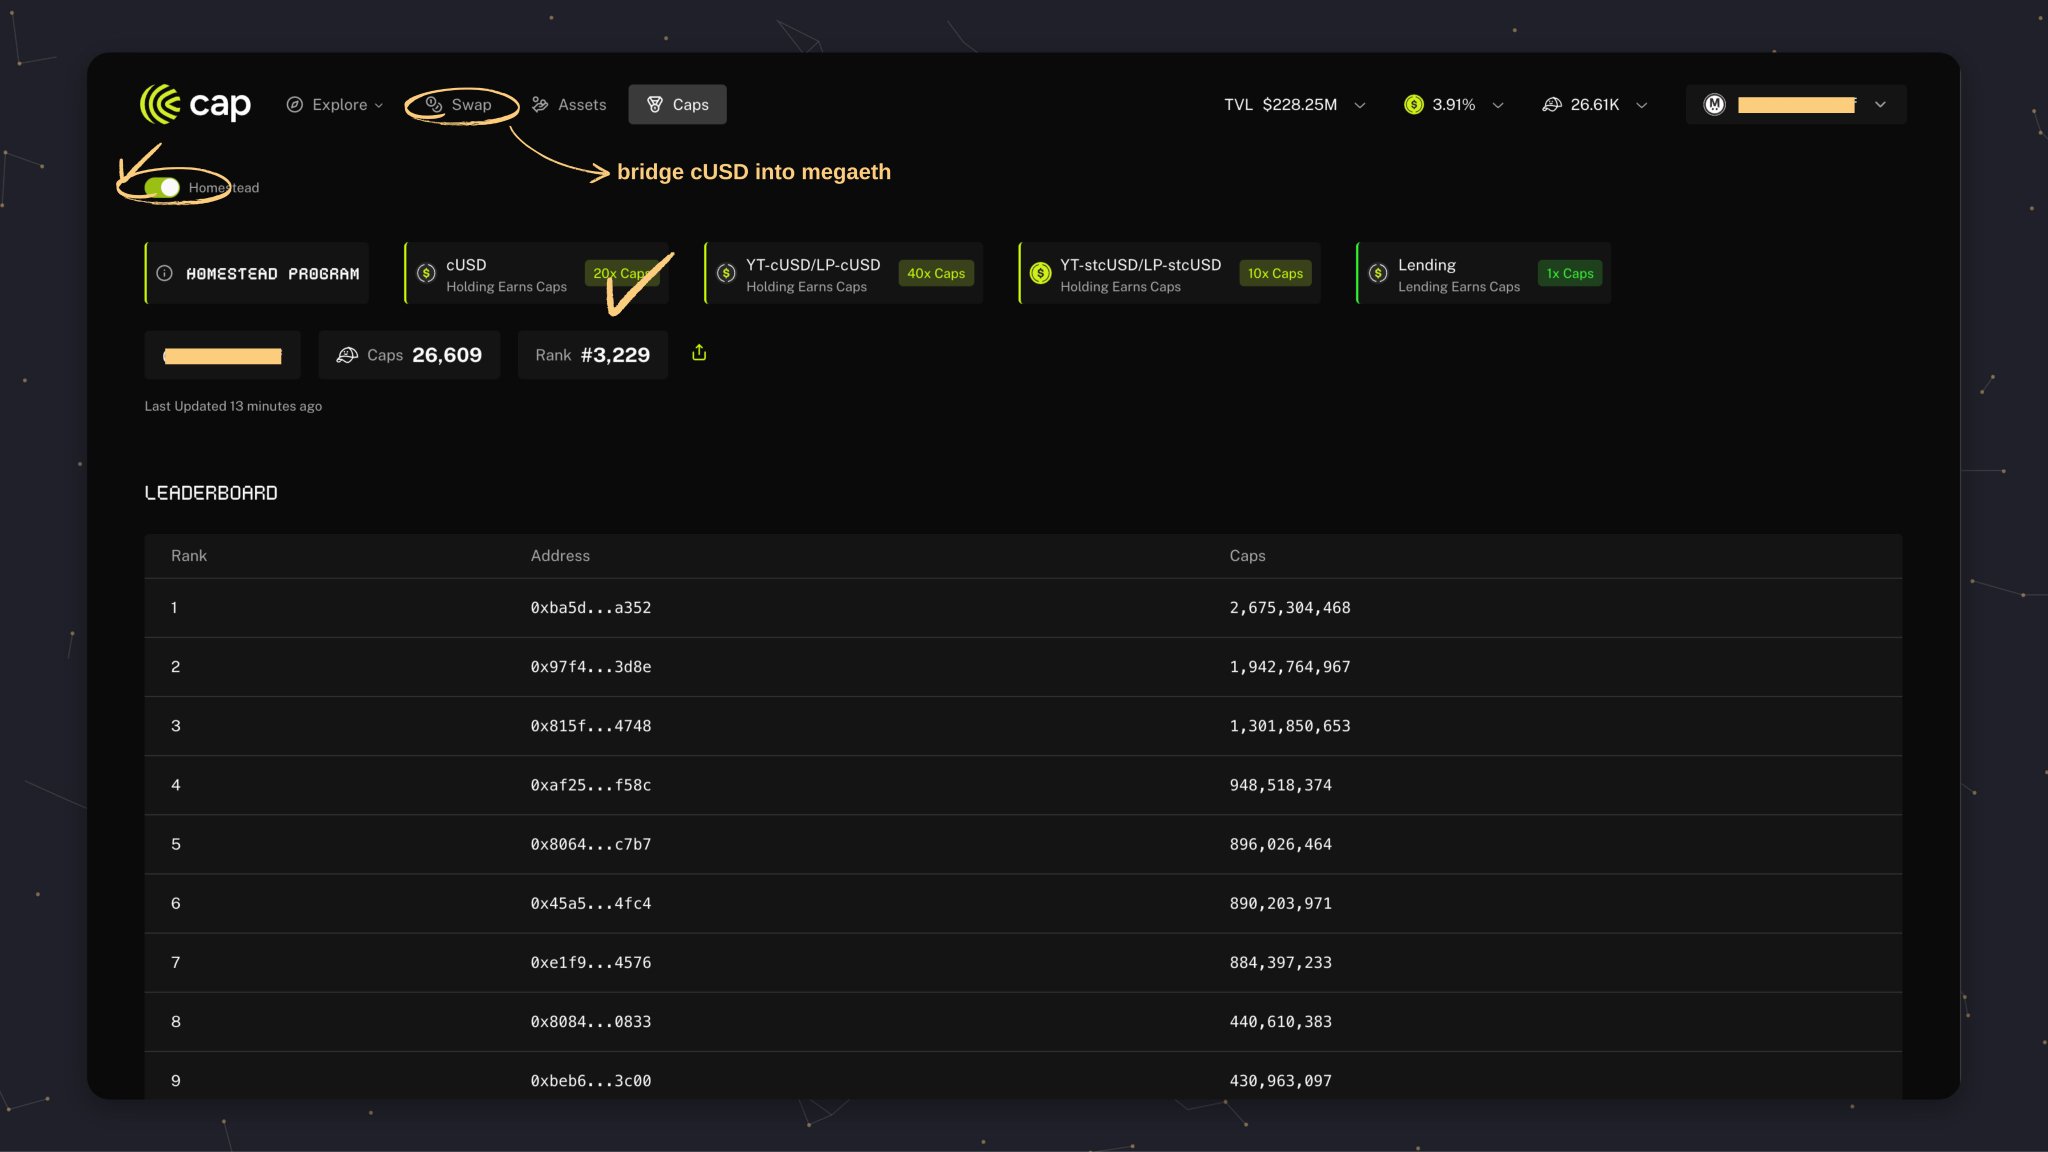
Task: Click the wallet avatar M icon
Action: tap(1714, 104)
